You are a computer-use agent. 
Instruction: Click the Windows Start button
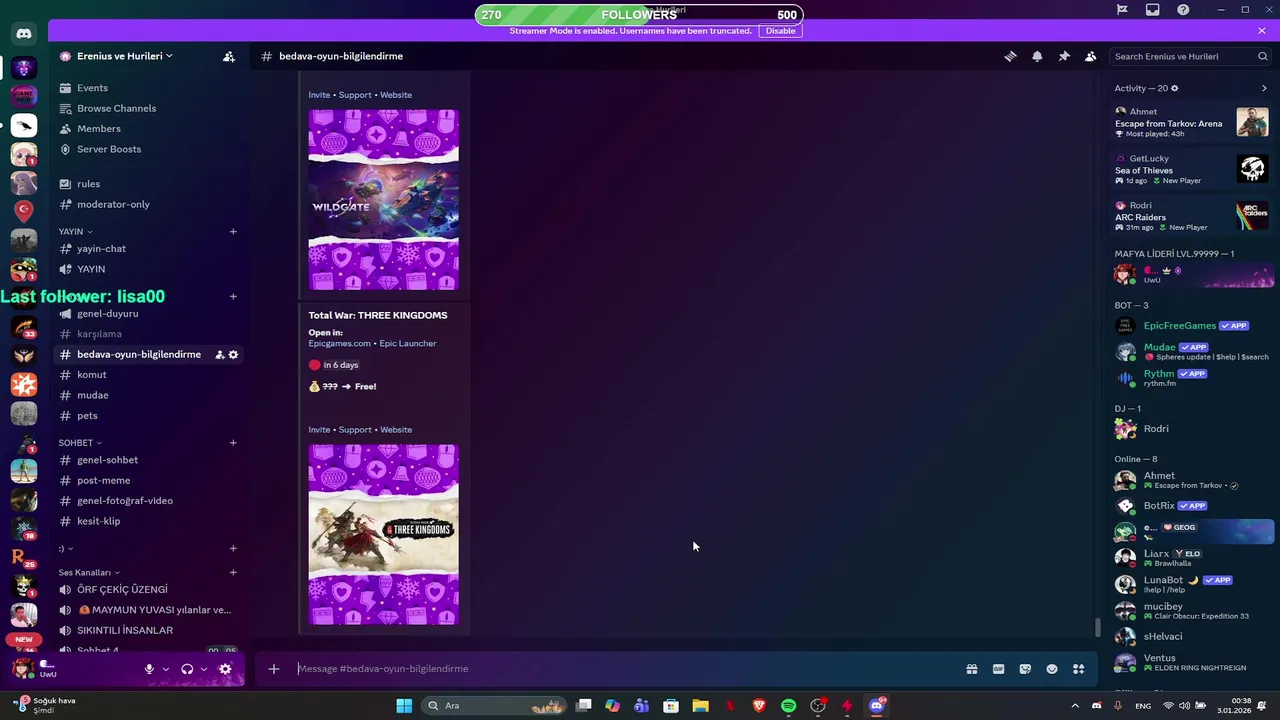[x=404, y=706]
